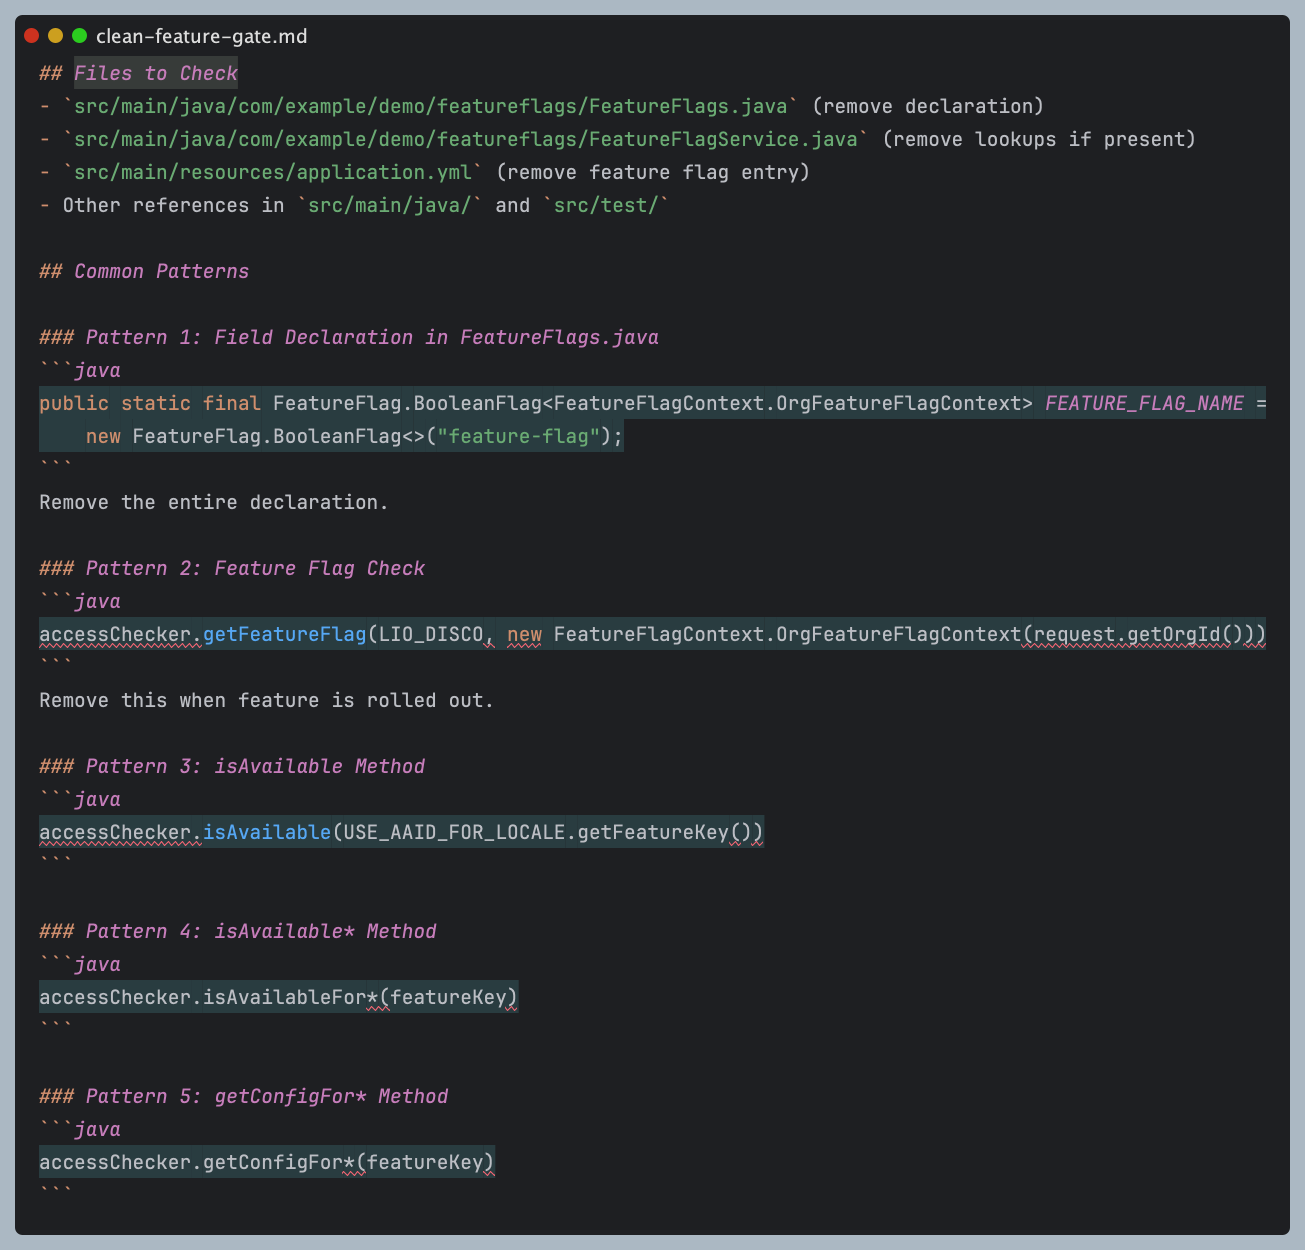This screenshot has width=1305, height=1250.
Task: Click the getFeatureFlag method call
Action: [x=285, y=634]
